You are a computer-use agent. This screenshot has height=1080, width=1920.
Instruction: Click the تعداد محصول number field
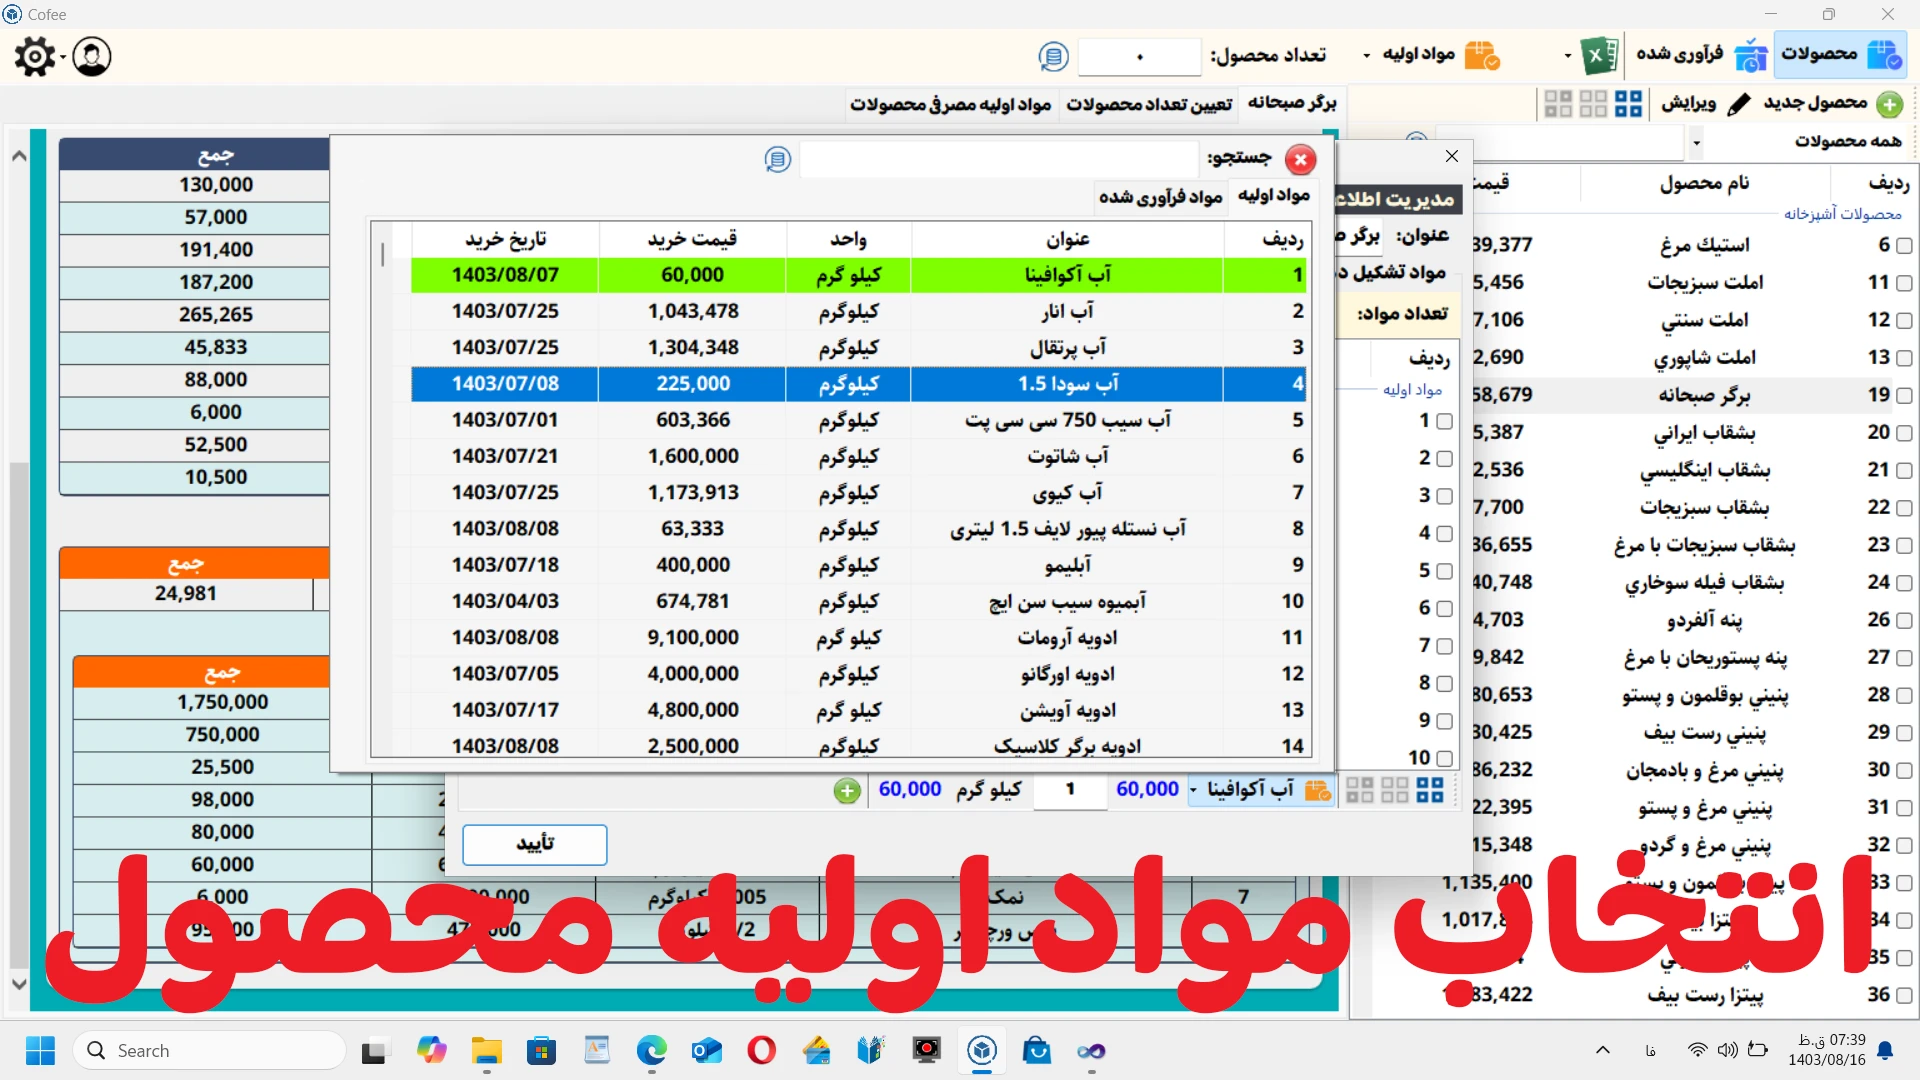point(1139,56)
